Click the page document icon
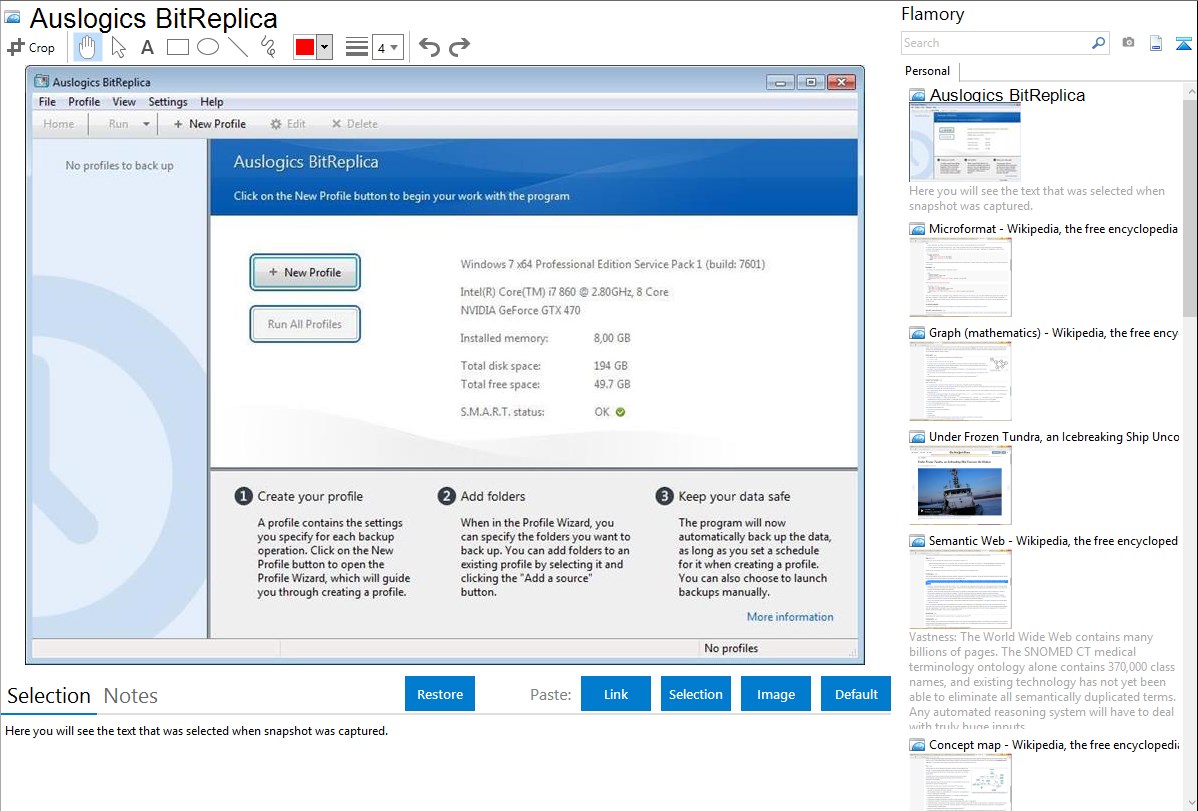1198x811 pixels. [1156, 43]
